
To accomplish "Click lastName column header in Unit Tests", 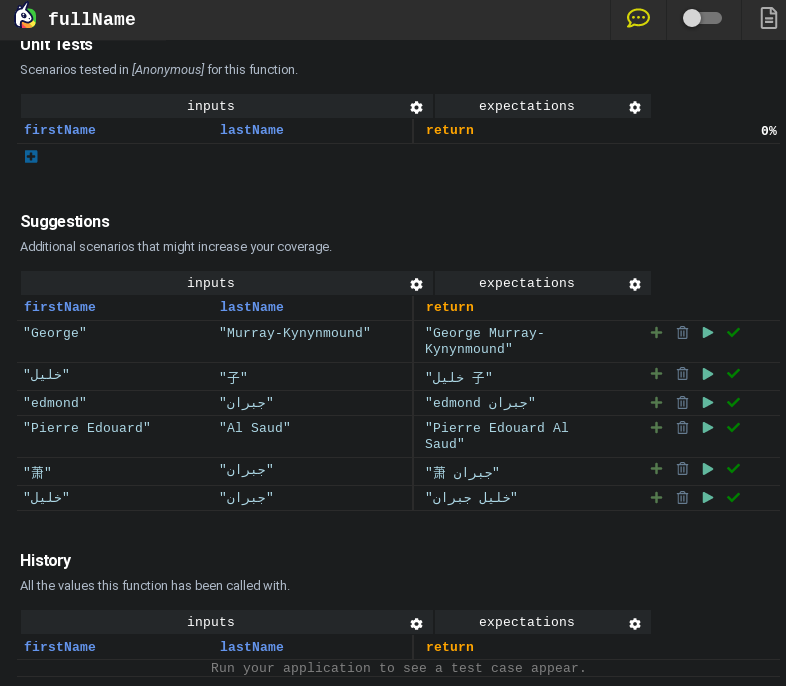I will pyautogui.click(x=251, y=130).
